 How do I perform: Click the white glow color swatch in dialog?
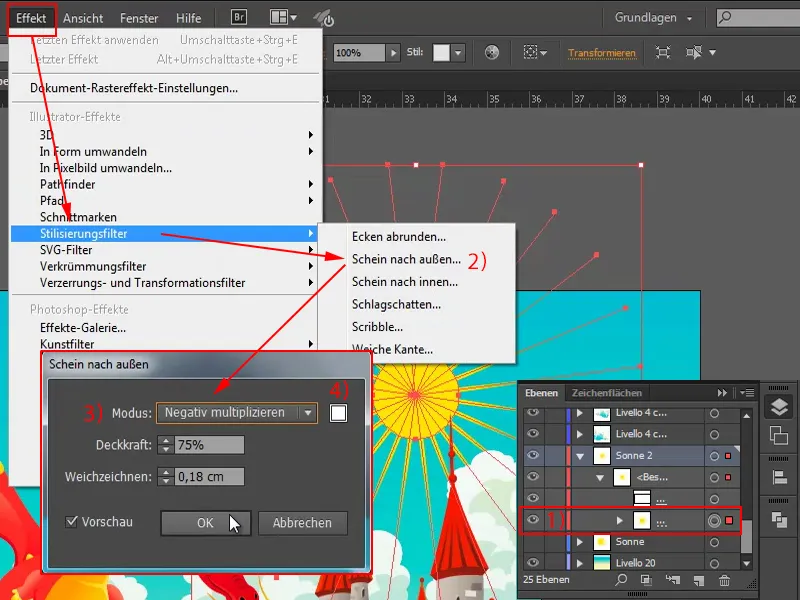coord(338,413)
